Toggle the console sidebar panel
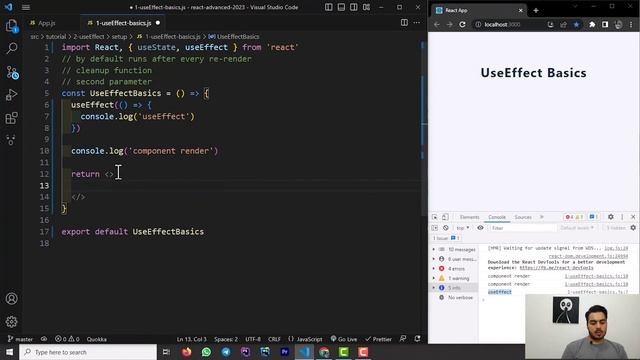This screenshot has width=640, height=360. coord(435,228)
